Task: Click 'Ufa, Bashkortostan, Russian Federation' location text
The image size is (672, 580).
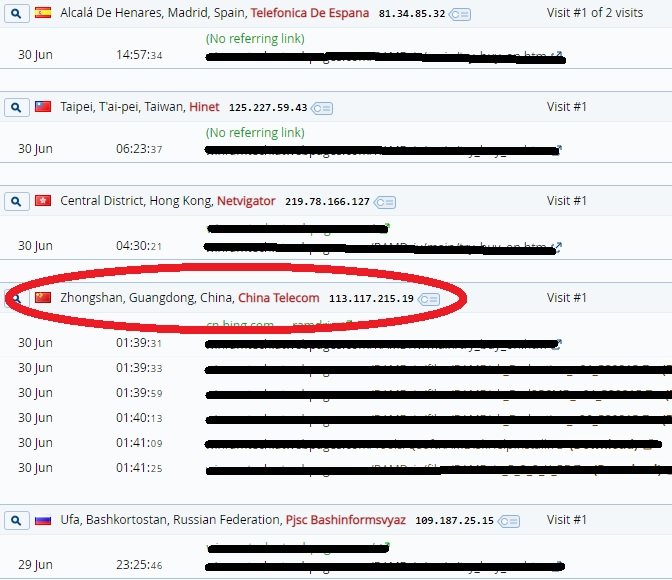Action: click(171, 520)
